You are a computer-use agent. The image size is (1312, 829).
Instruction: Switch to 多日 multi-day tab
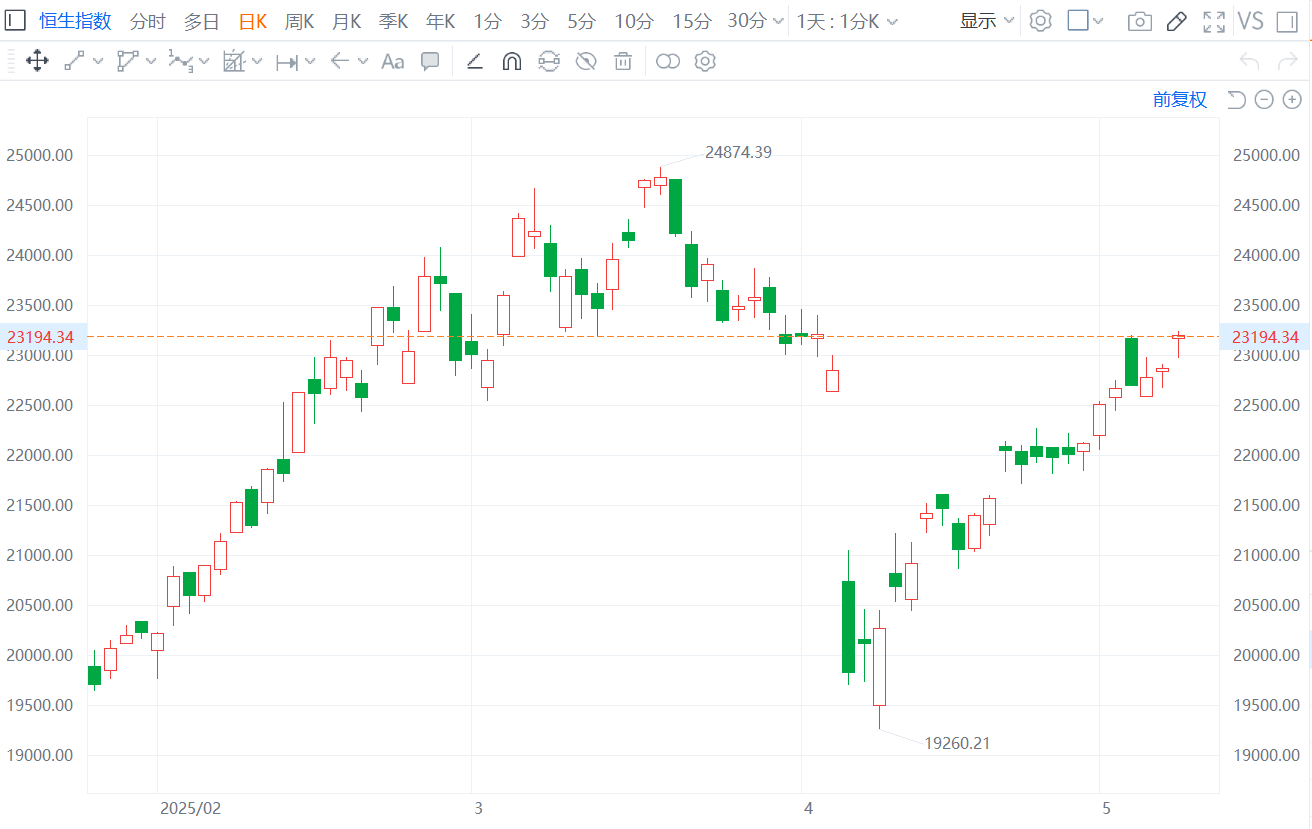(x=201, y=21)
